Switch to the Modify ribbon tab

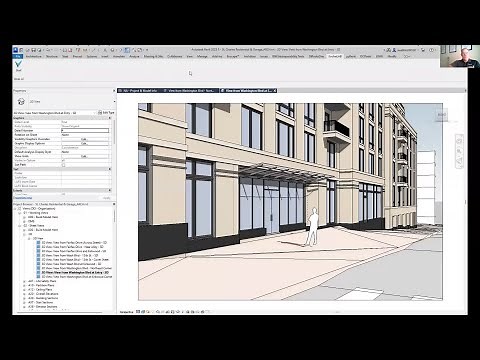(x=392, y=56)
